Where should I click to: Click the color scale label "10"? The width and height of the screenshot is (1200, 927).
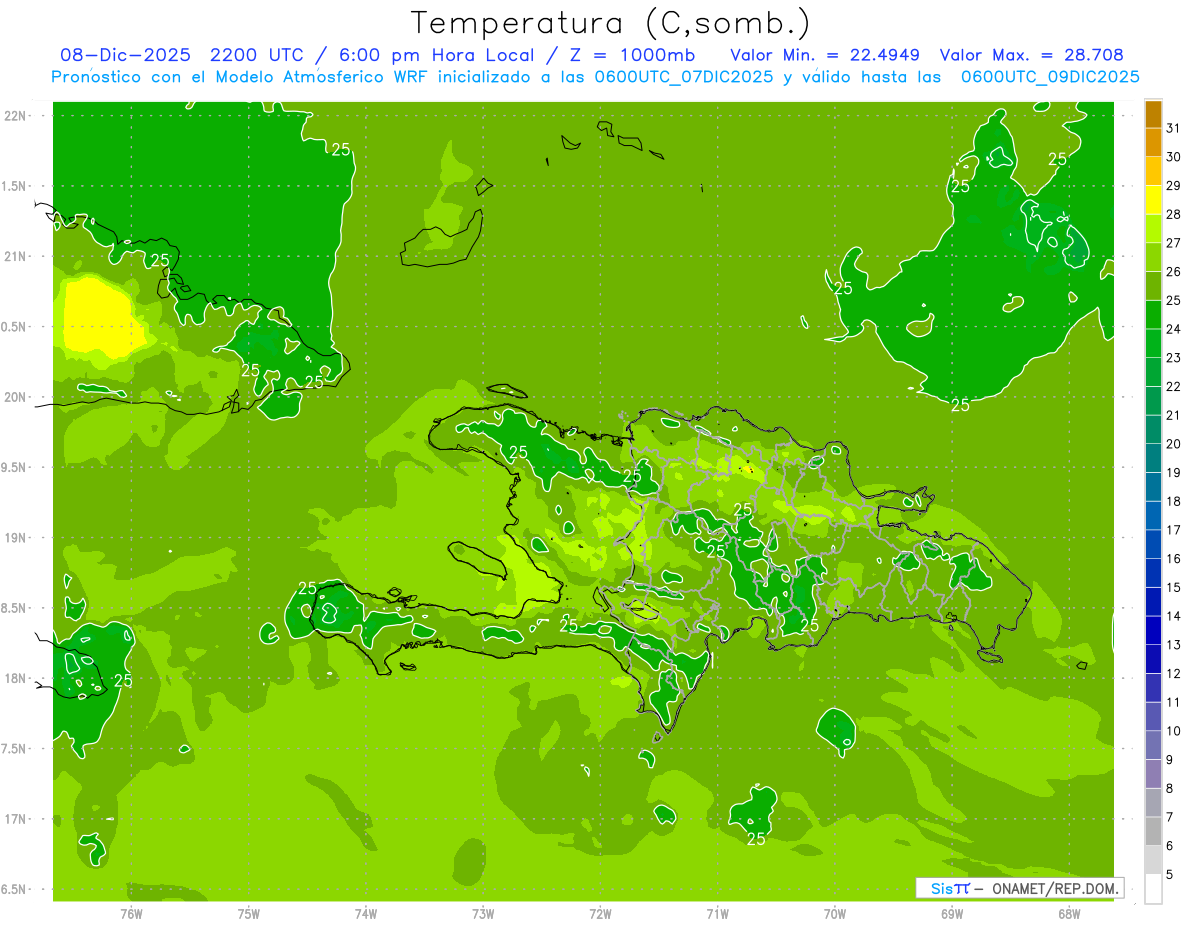click(x=1174, y=731)
